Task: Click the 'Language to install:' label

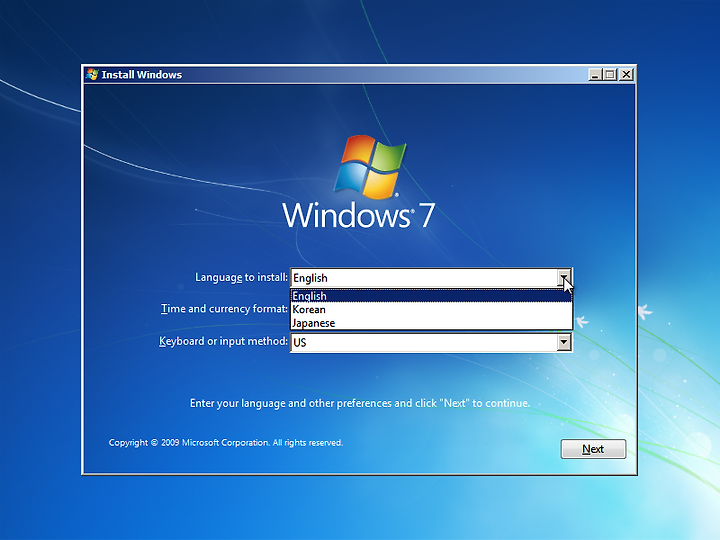Action: tap(241, 277)
